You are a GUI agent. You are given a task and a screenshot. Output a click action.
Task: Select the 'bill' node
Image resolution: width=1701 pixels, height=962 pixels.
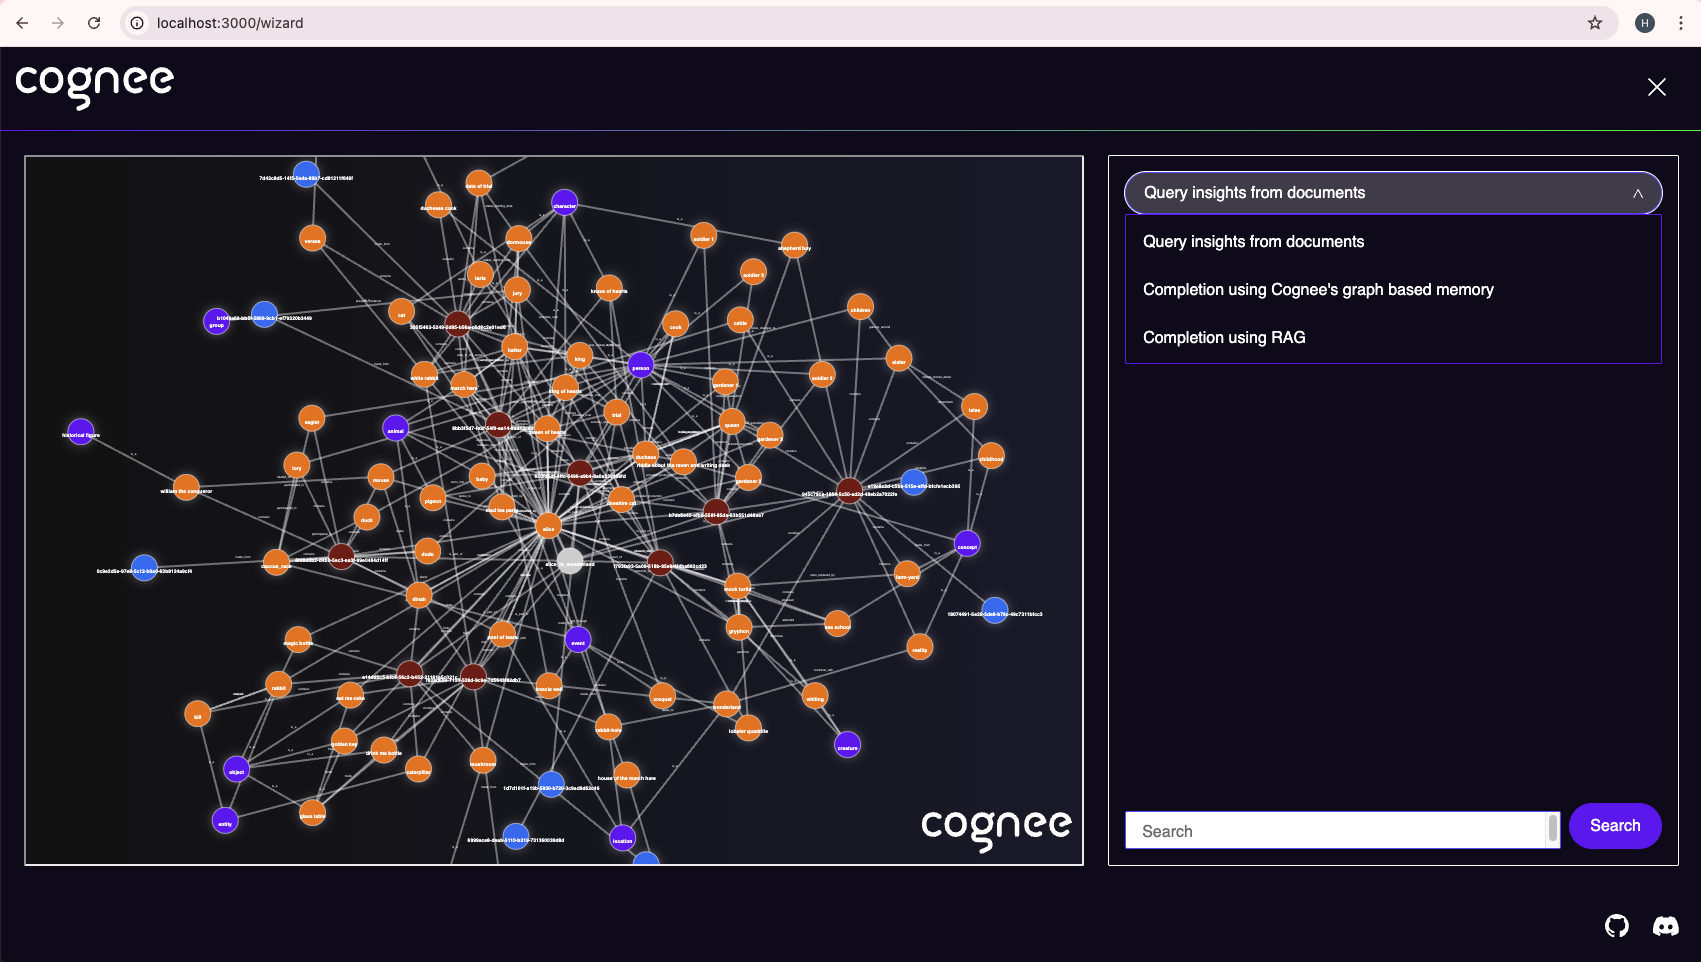coord(198,714)
